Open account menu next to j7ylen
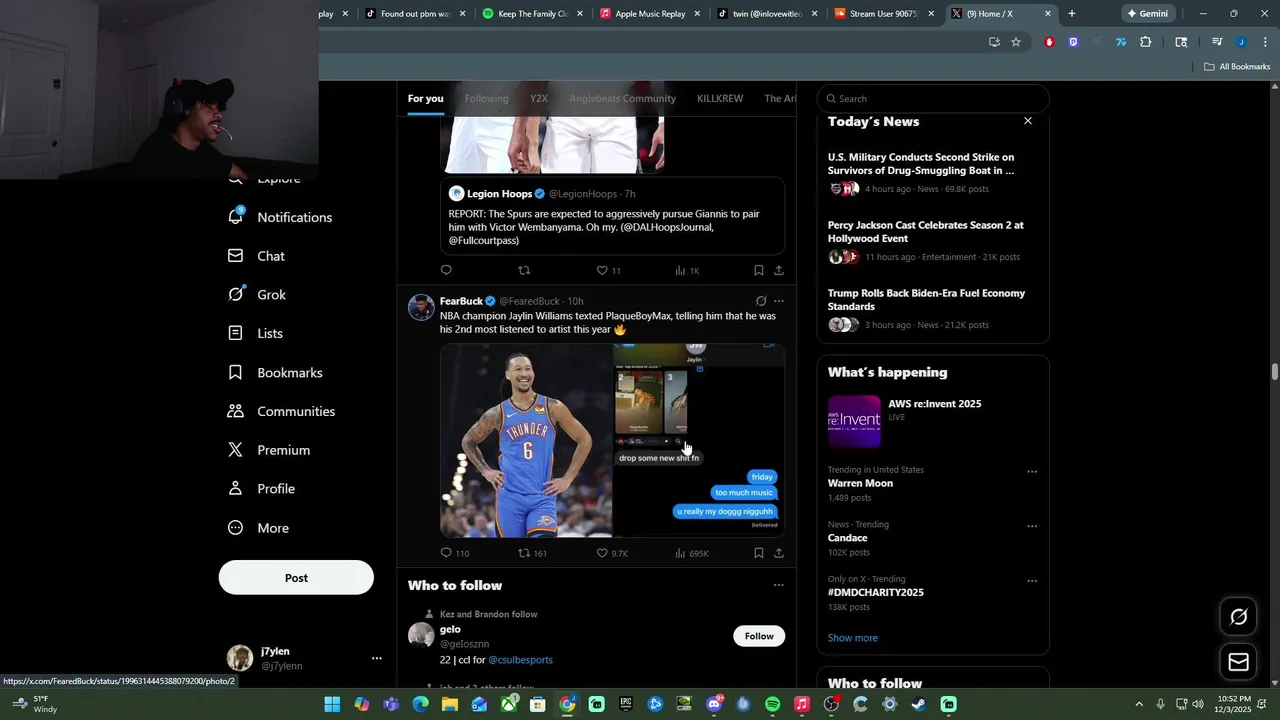Screen dimensions: 1280x720 [376, 658]
